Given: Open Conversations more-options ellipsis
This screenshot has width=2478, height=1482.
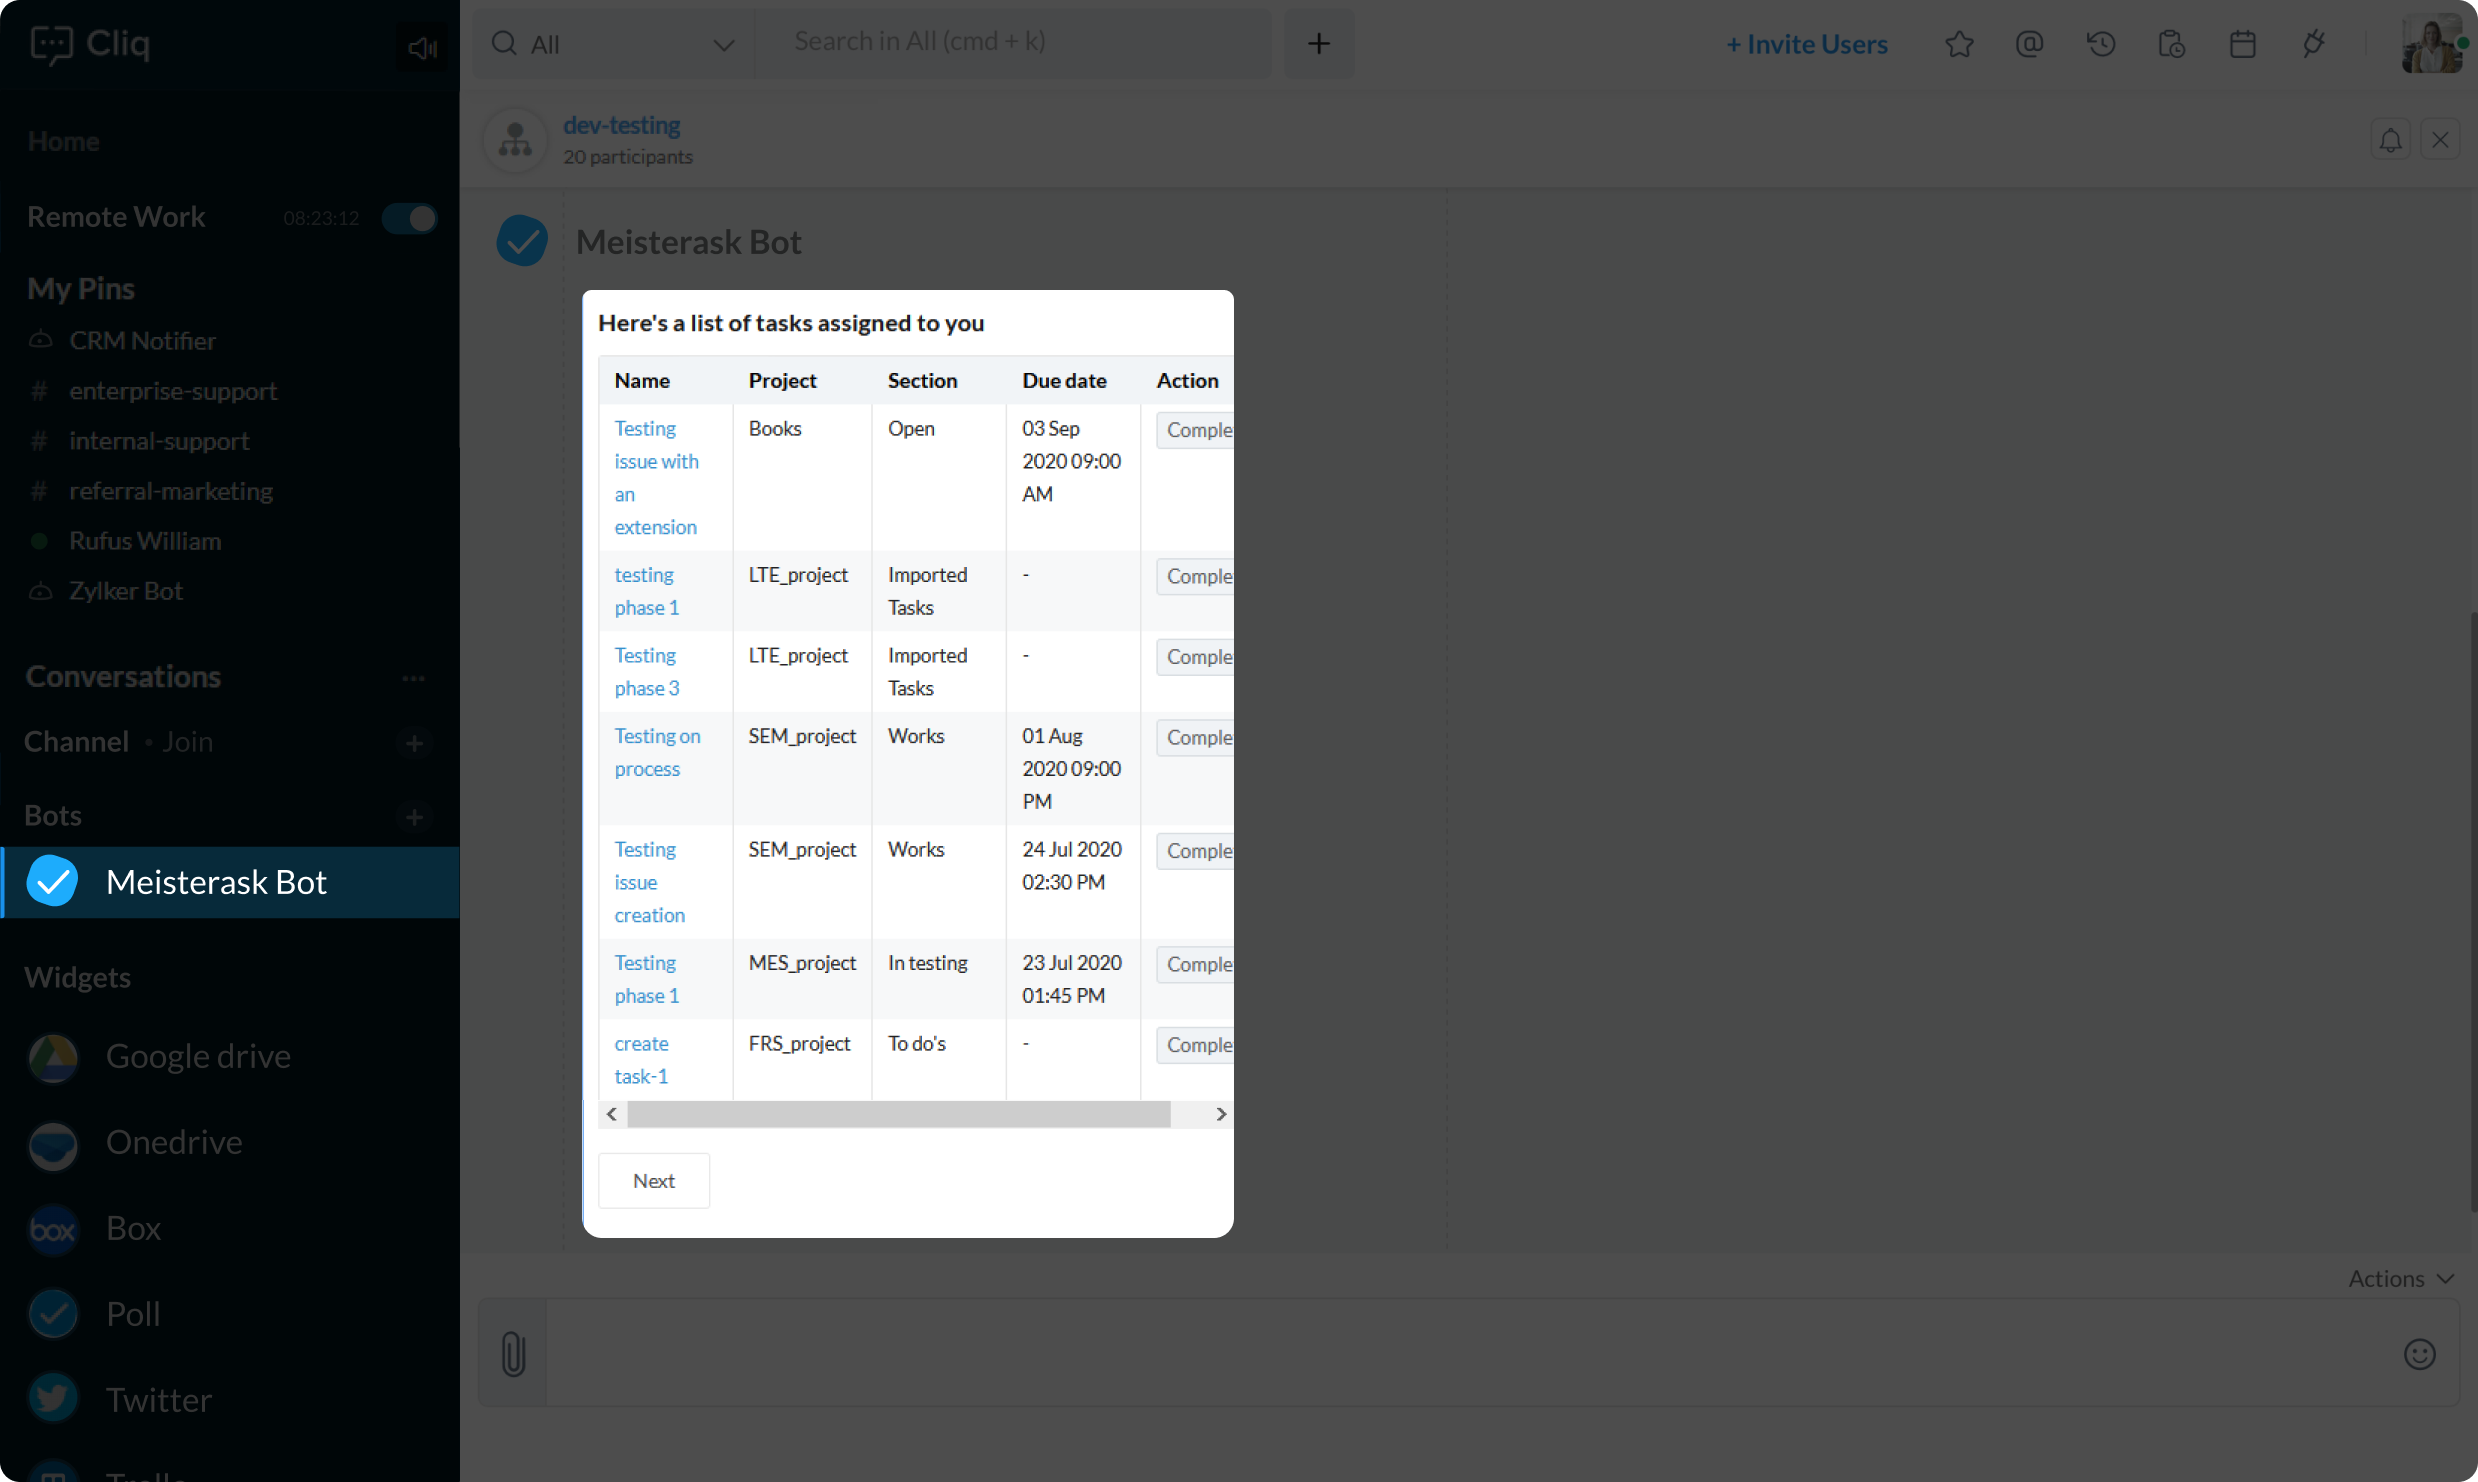Looking at the screenshot, I should tap(414, 678).
